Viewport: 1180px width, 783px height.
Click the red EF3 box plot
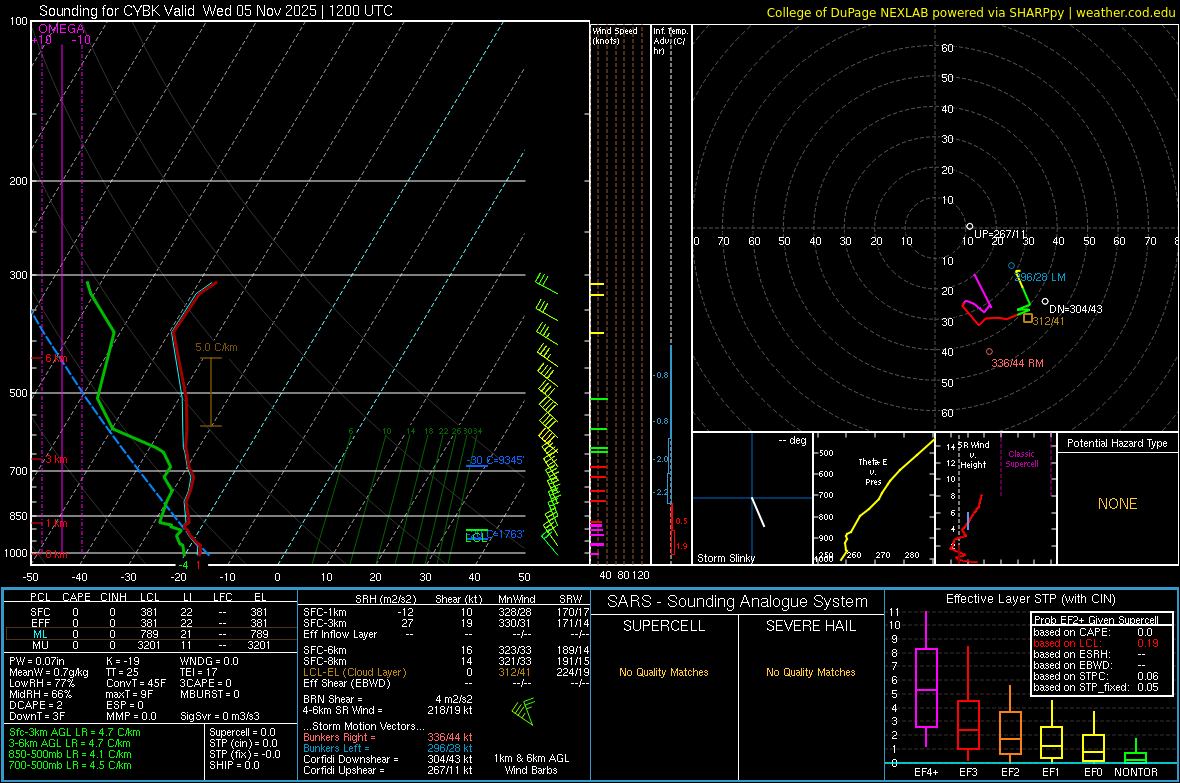(968, 704)
